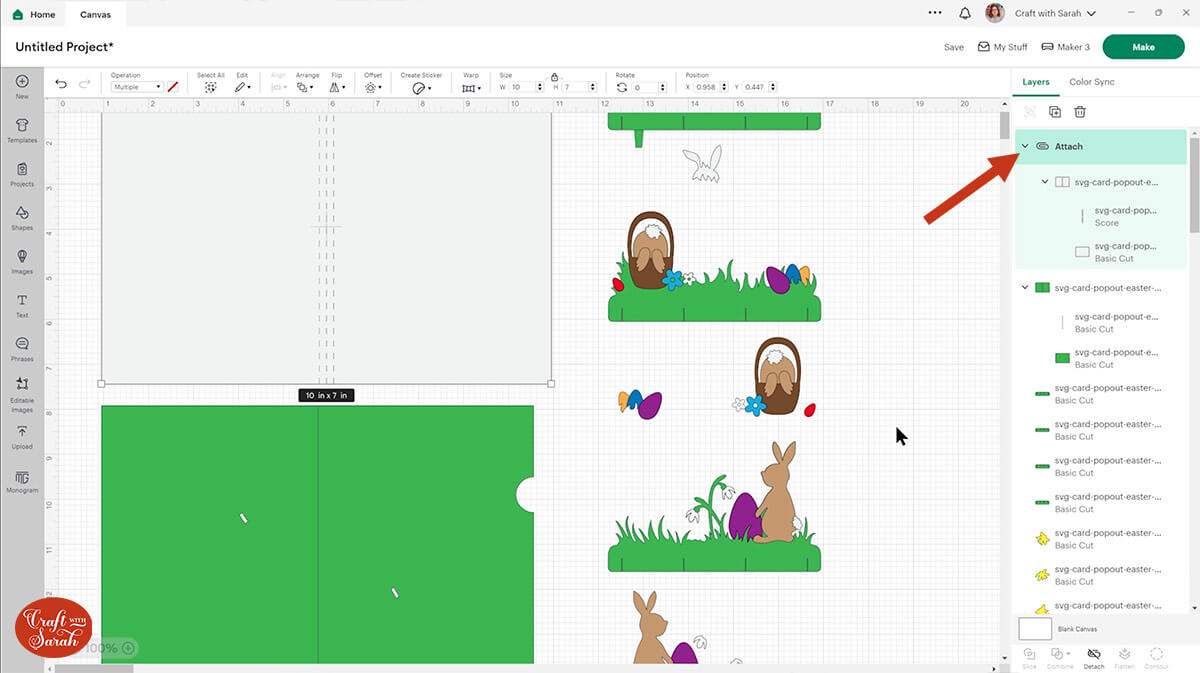Collapse the Attach group in Layers

point(1024,146)
